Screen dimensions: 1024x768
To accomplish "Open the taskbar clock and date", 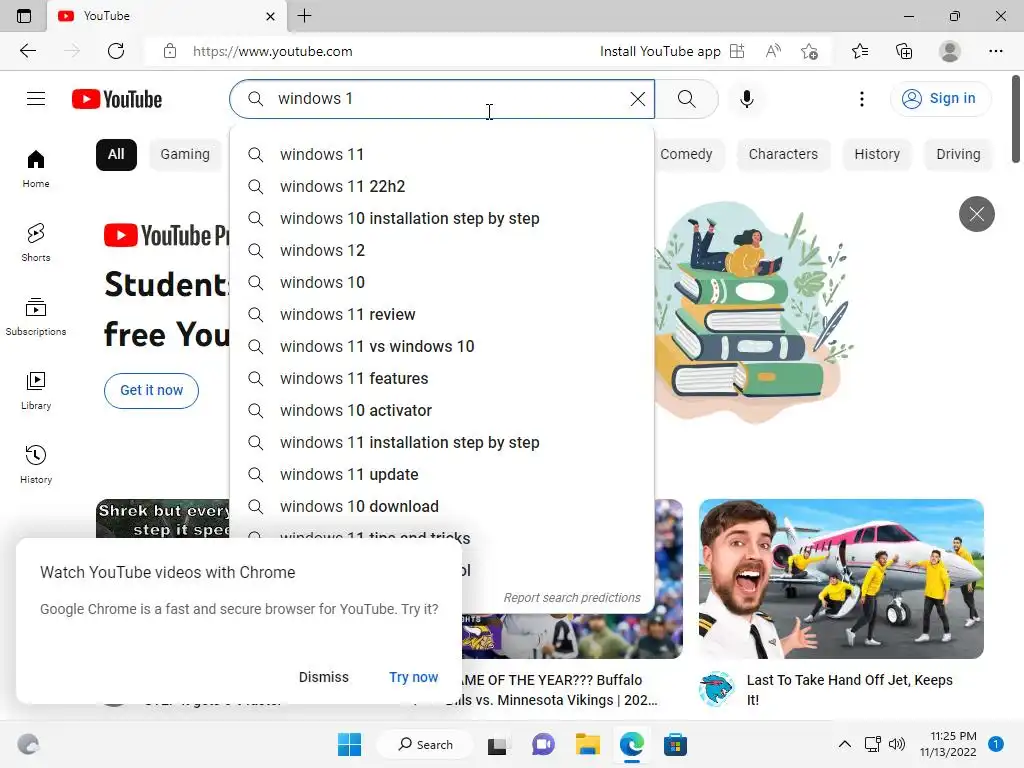I will pos(948,744).
